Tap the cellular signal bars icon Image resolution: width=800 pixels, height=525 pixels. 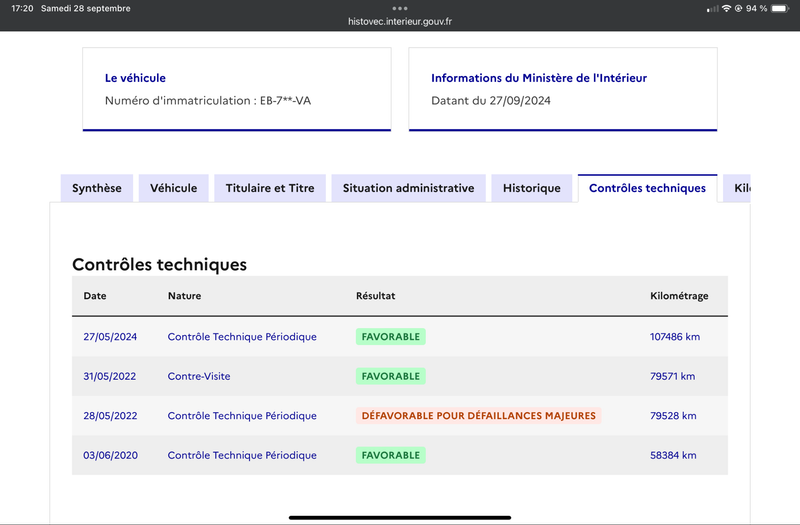click(713, 9)
